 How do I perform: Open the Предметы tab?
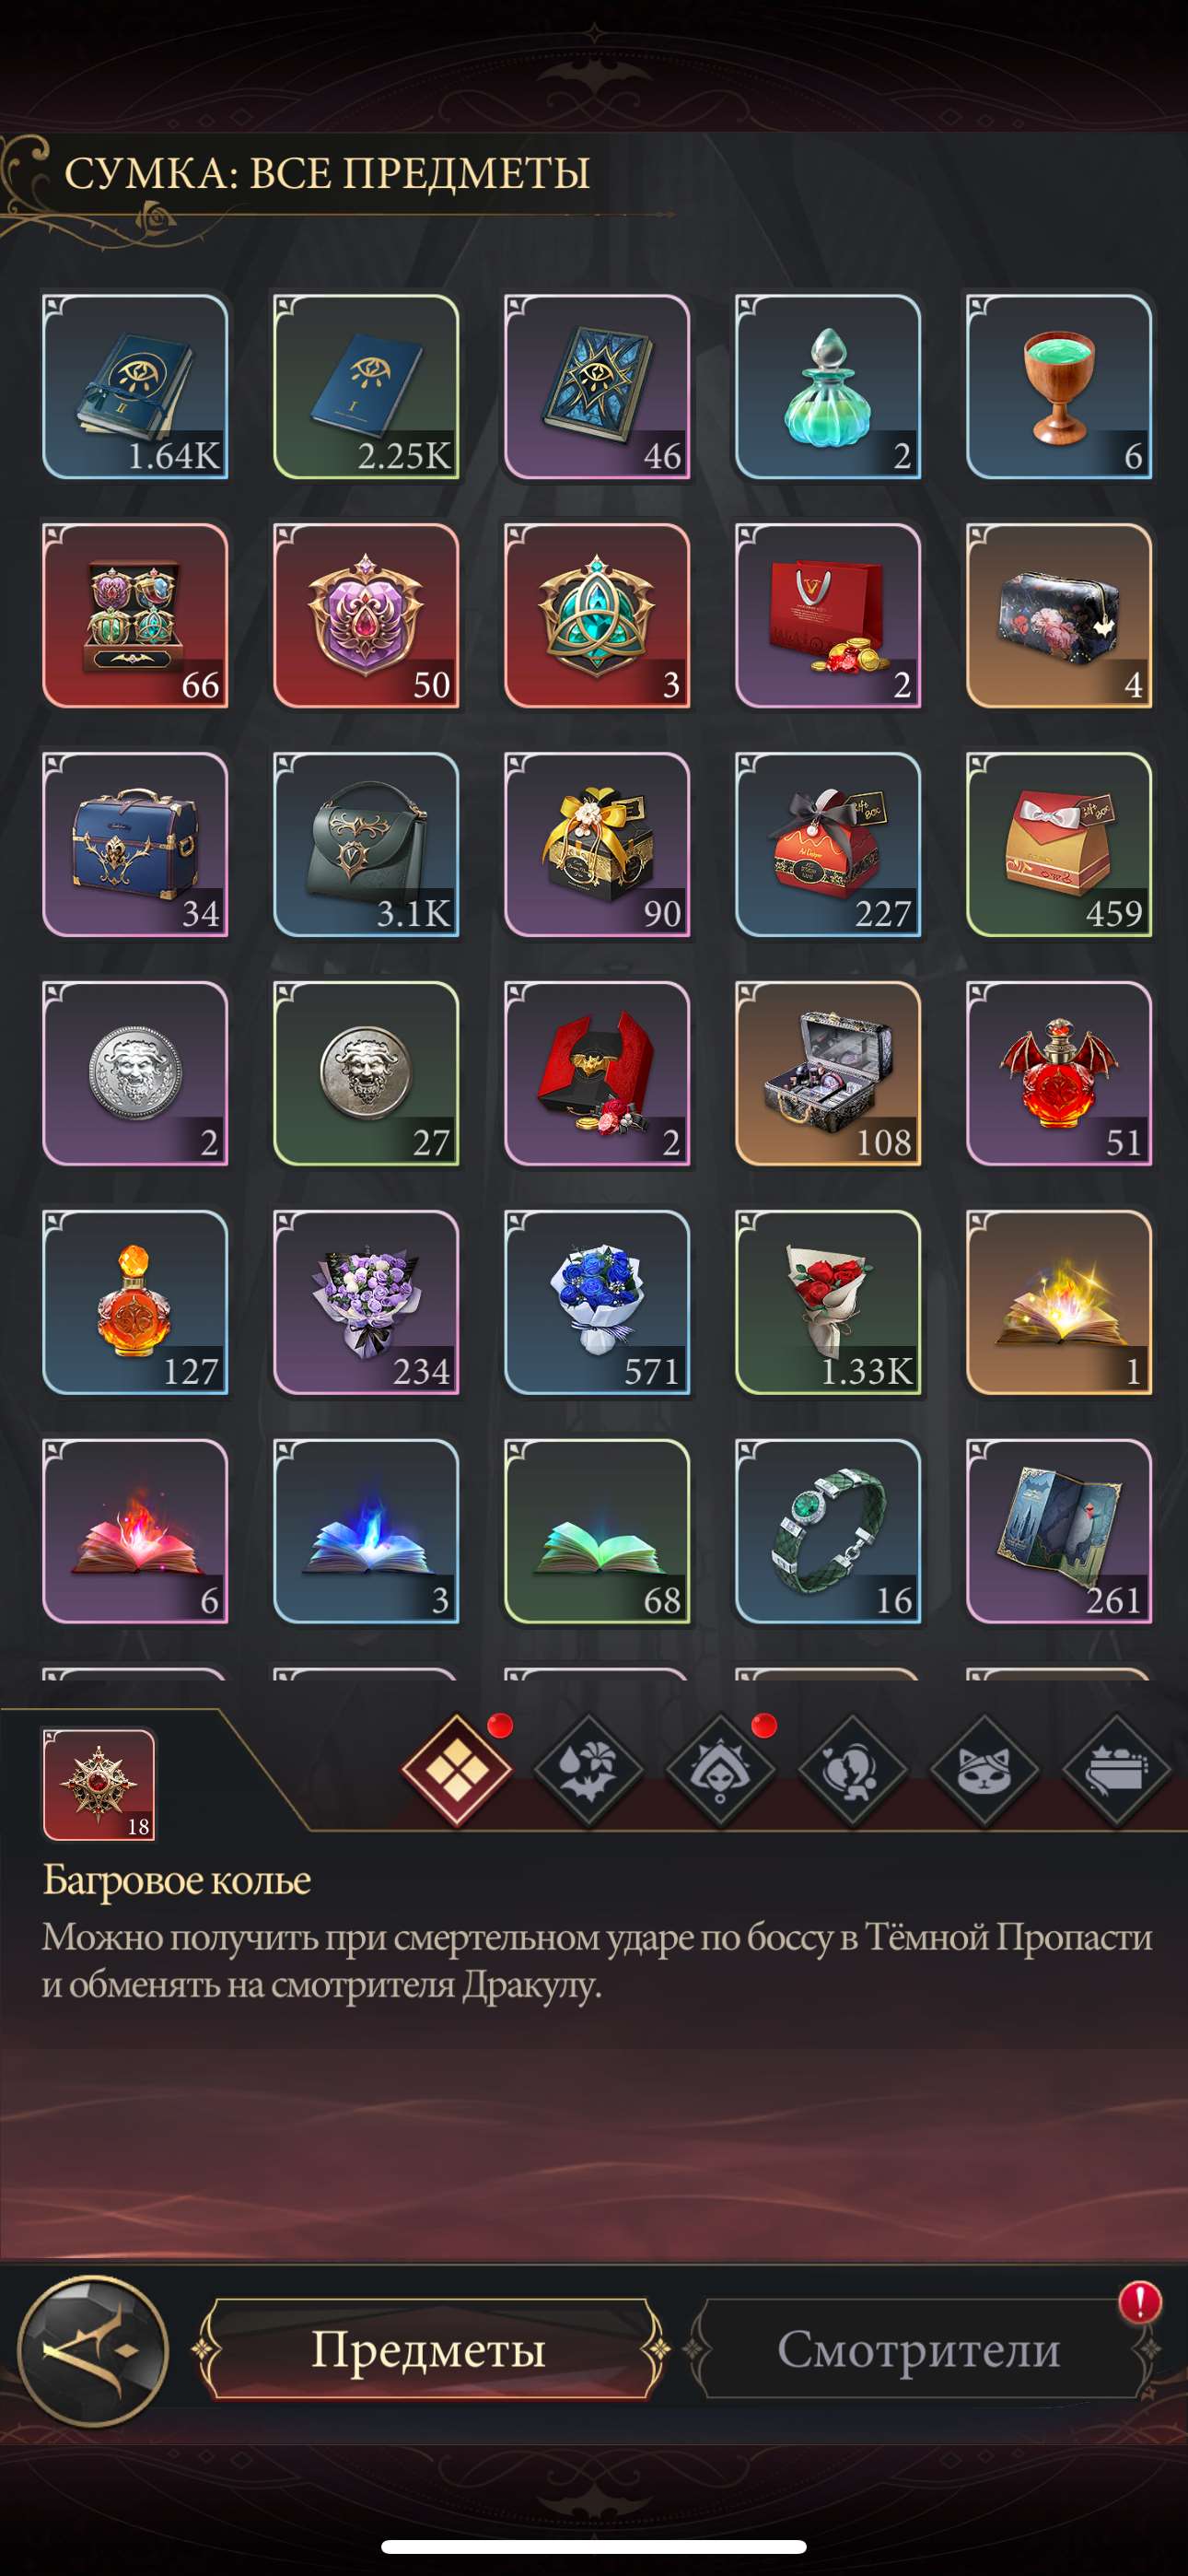pyautogui.click(x=429, y=2348)
